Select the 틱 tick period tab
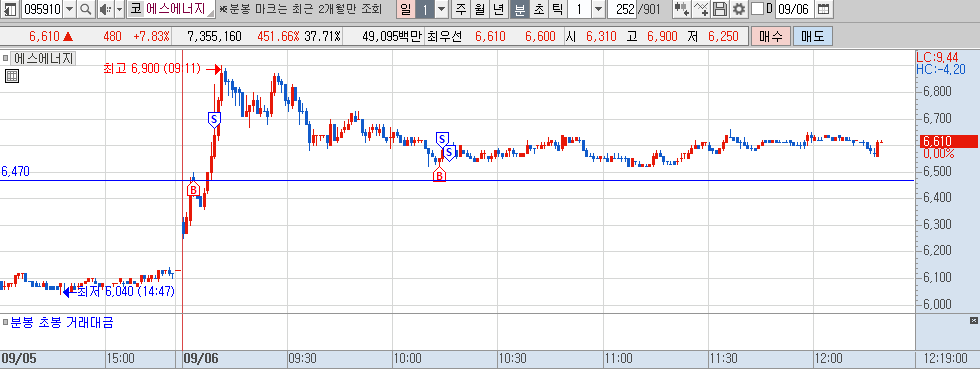Image resolution: width=980 pixels, height=369 pixels. (x=558, y=9)
